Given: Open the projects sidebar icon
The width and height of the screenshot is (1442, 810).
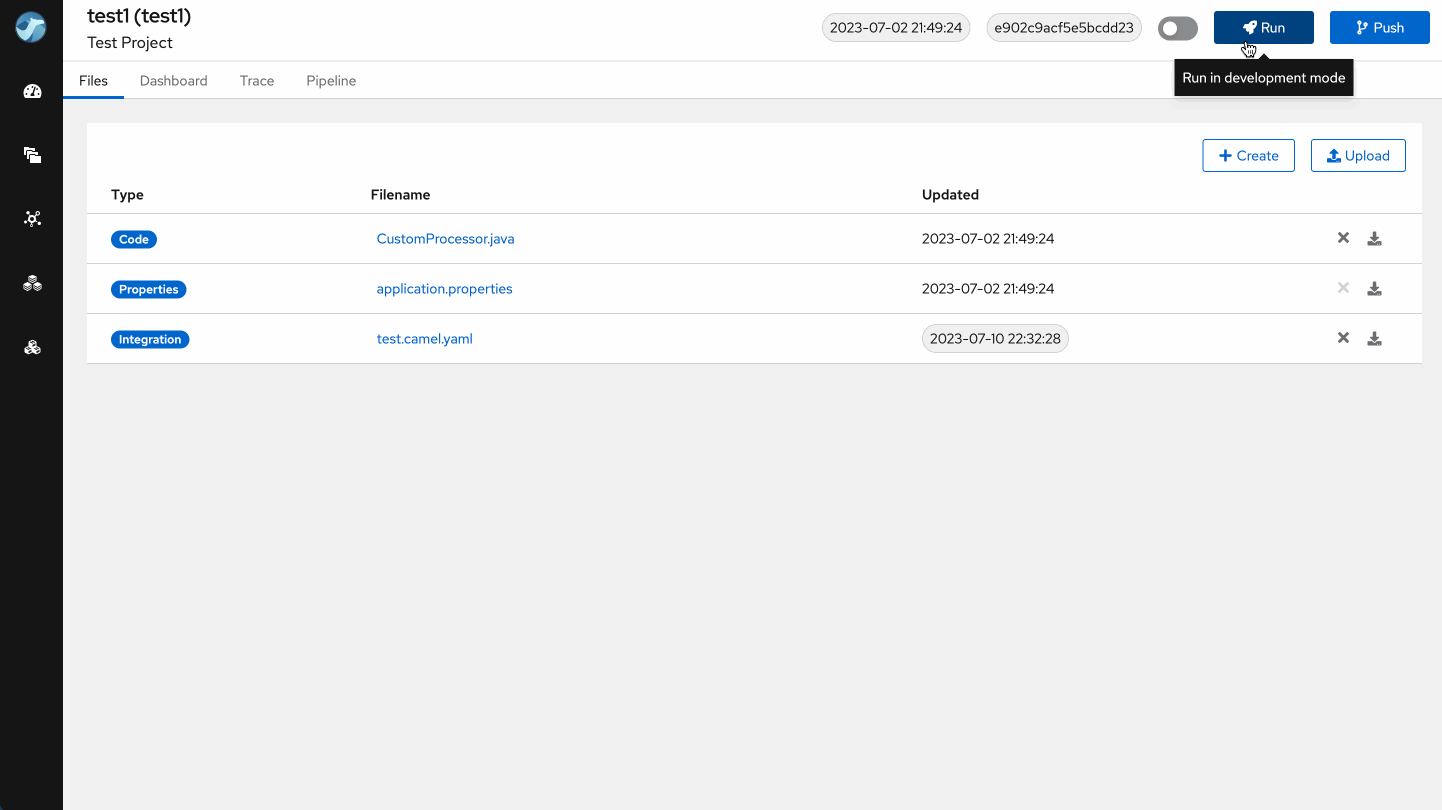Looking at the screenshot, I should [x=32, y=155].
